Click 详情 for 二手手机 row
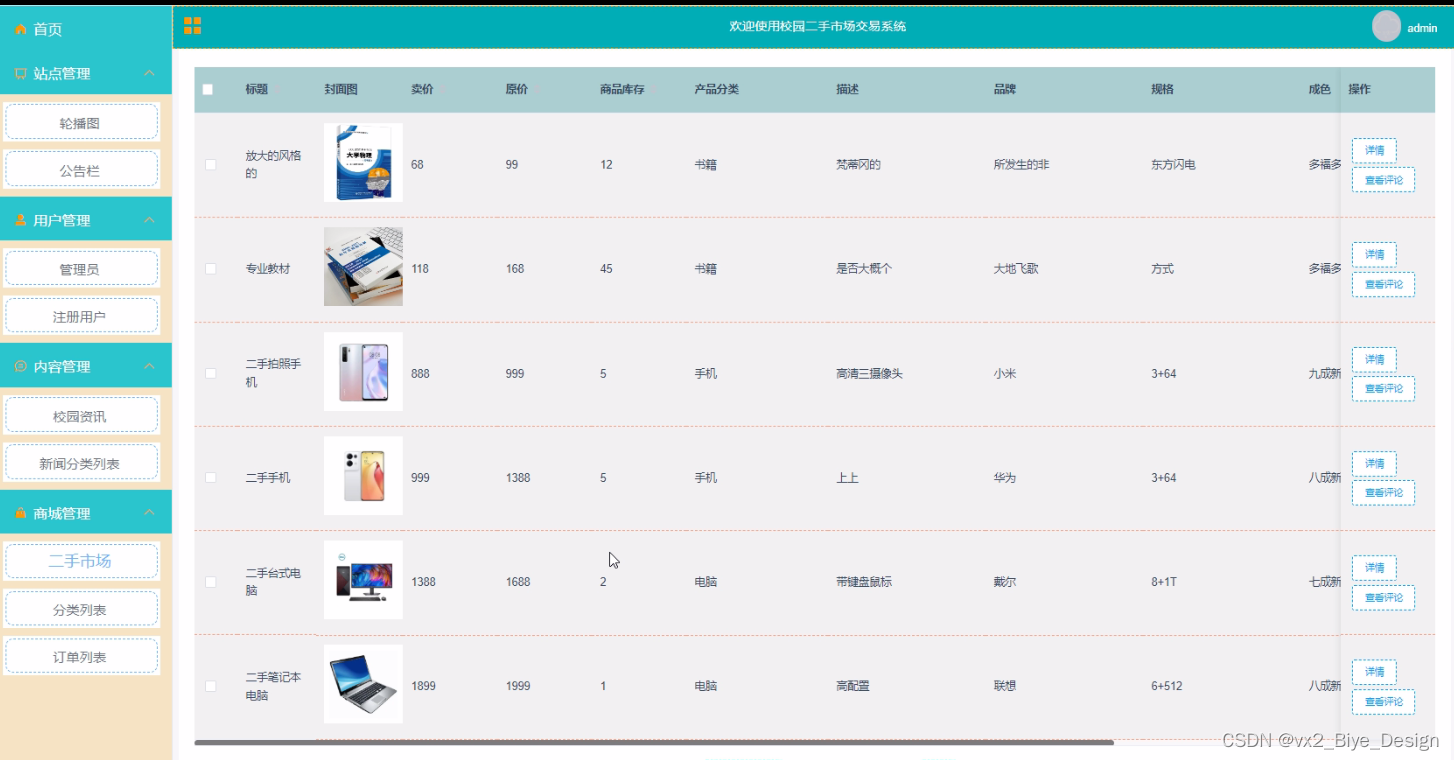Screen dimensions: 1454x760 tap(1374, 464)
